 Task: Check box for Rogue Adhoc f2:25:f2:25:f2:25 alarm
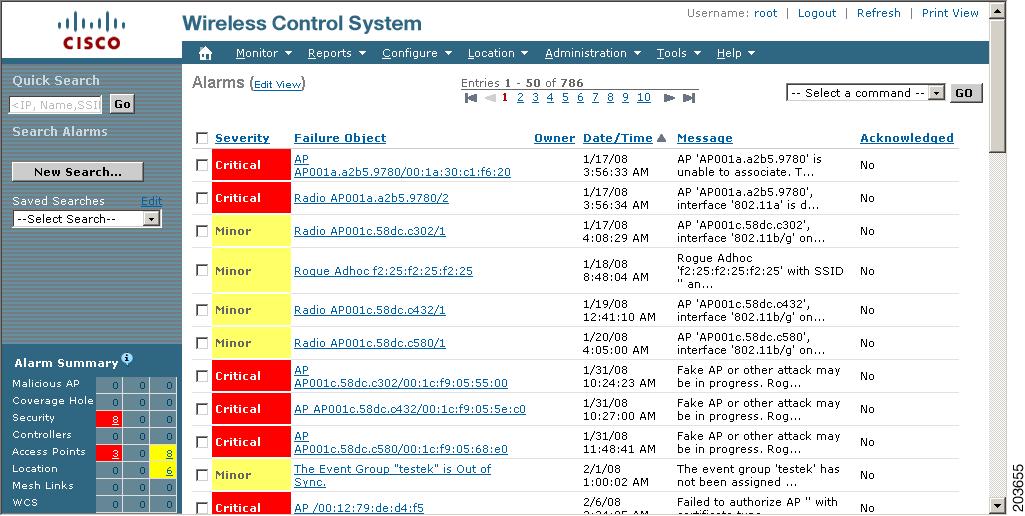[x=202, y=271]
